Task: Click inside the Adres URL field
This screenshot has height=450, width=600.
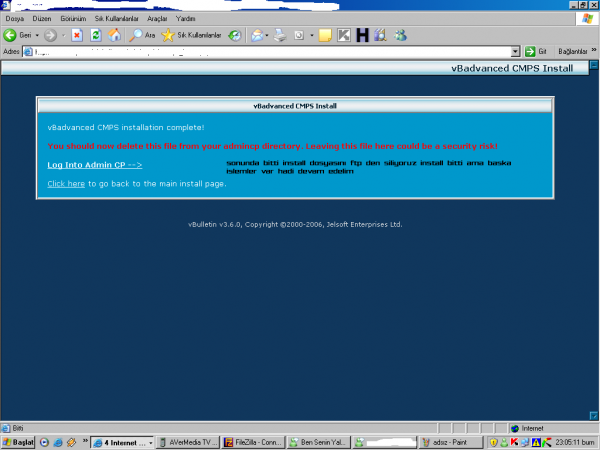Action: click(267, 52)
